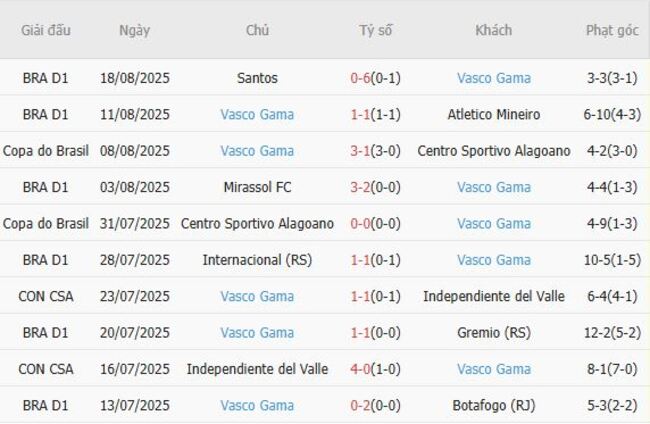Click Independiente del Valle in 23/07/2025 row

pyautogui.click(x=494, y=296)
